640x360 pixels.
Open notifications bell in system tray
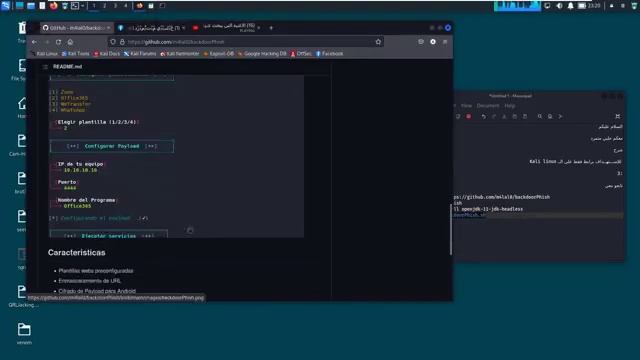coord(570,6)
